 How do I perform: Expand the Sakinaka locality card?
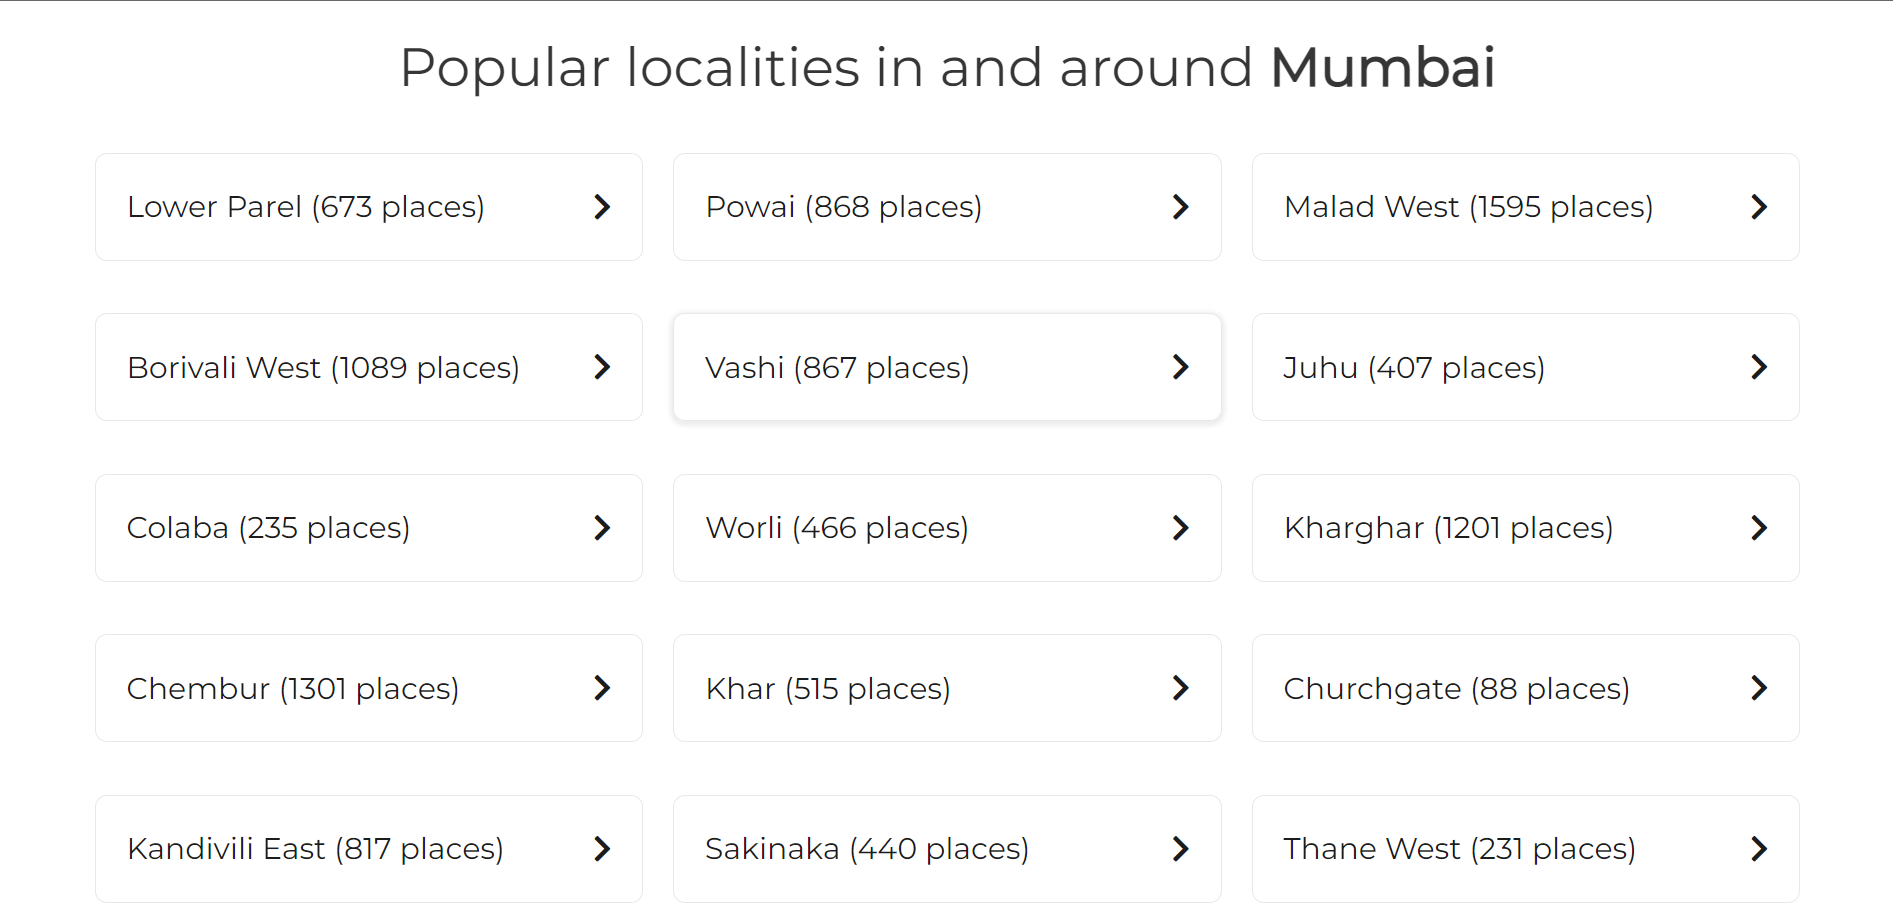[x=946, y=849]
